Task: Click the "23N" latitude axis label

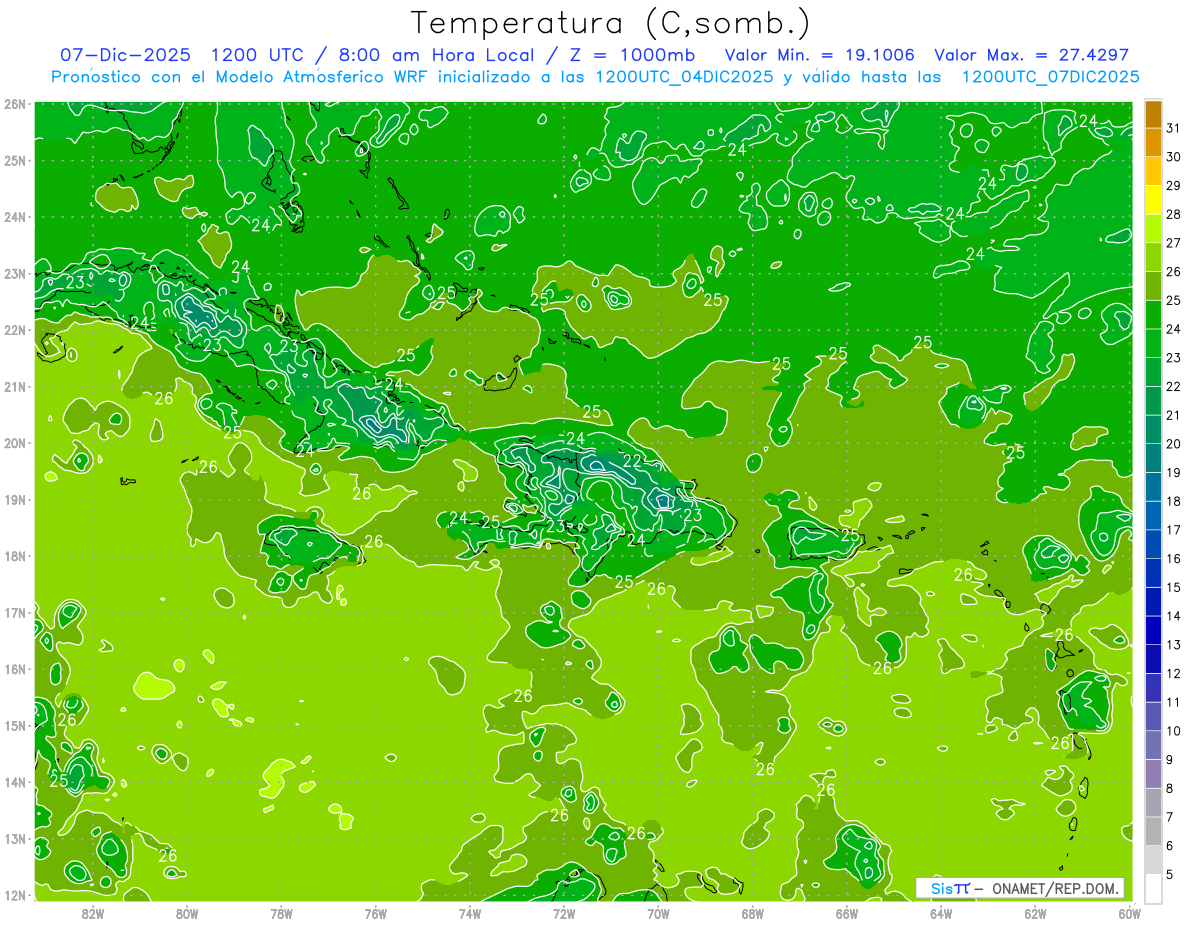Action: tap(15, 273)
